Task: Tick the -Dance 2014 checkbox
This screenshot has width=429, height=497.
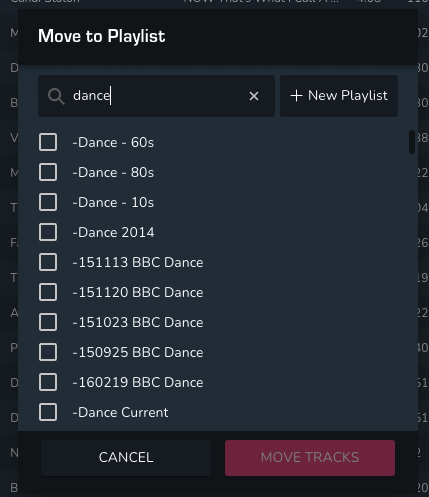Action: tap(48, 232)
